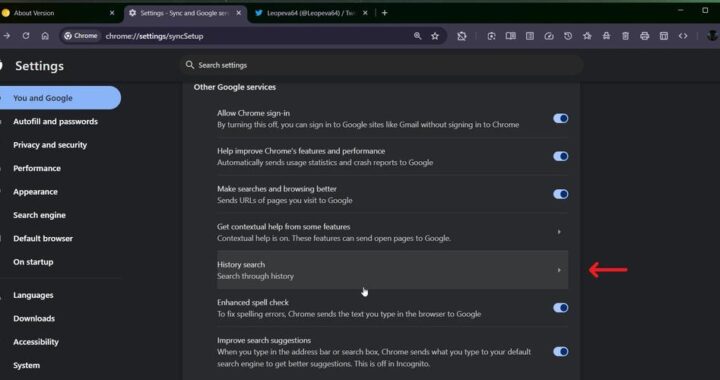Expand Get contextual help arrow
The height and width of the screenshot is (380, 720).
(559, 232)
